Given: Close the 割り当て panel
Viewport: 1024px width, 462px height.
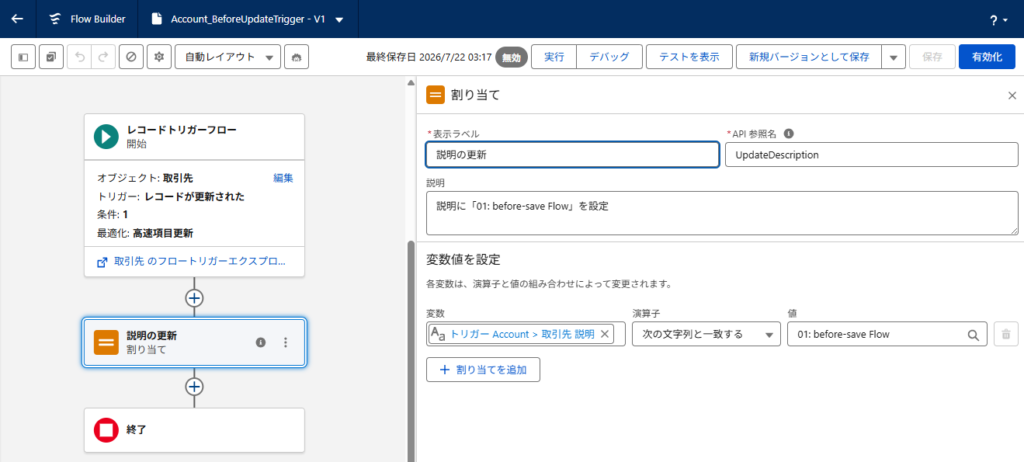Looking at the screenshot, I should [x=1012, y=95].
